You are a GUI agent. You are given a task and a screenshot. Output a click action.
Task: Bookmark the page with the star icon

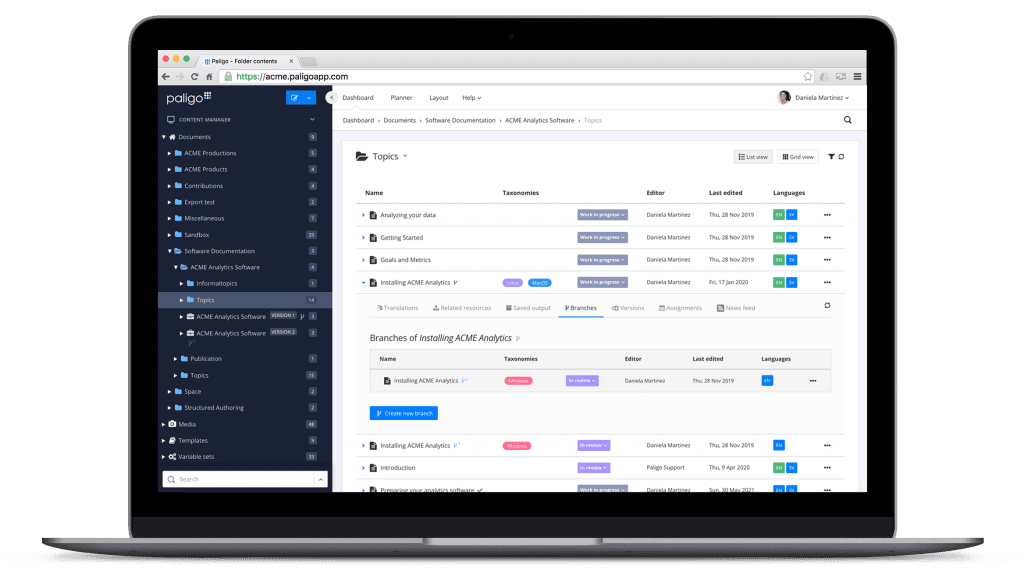coord(808,76)
